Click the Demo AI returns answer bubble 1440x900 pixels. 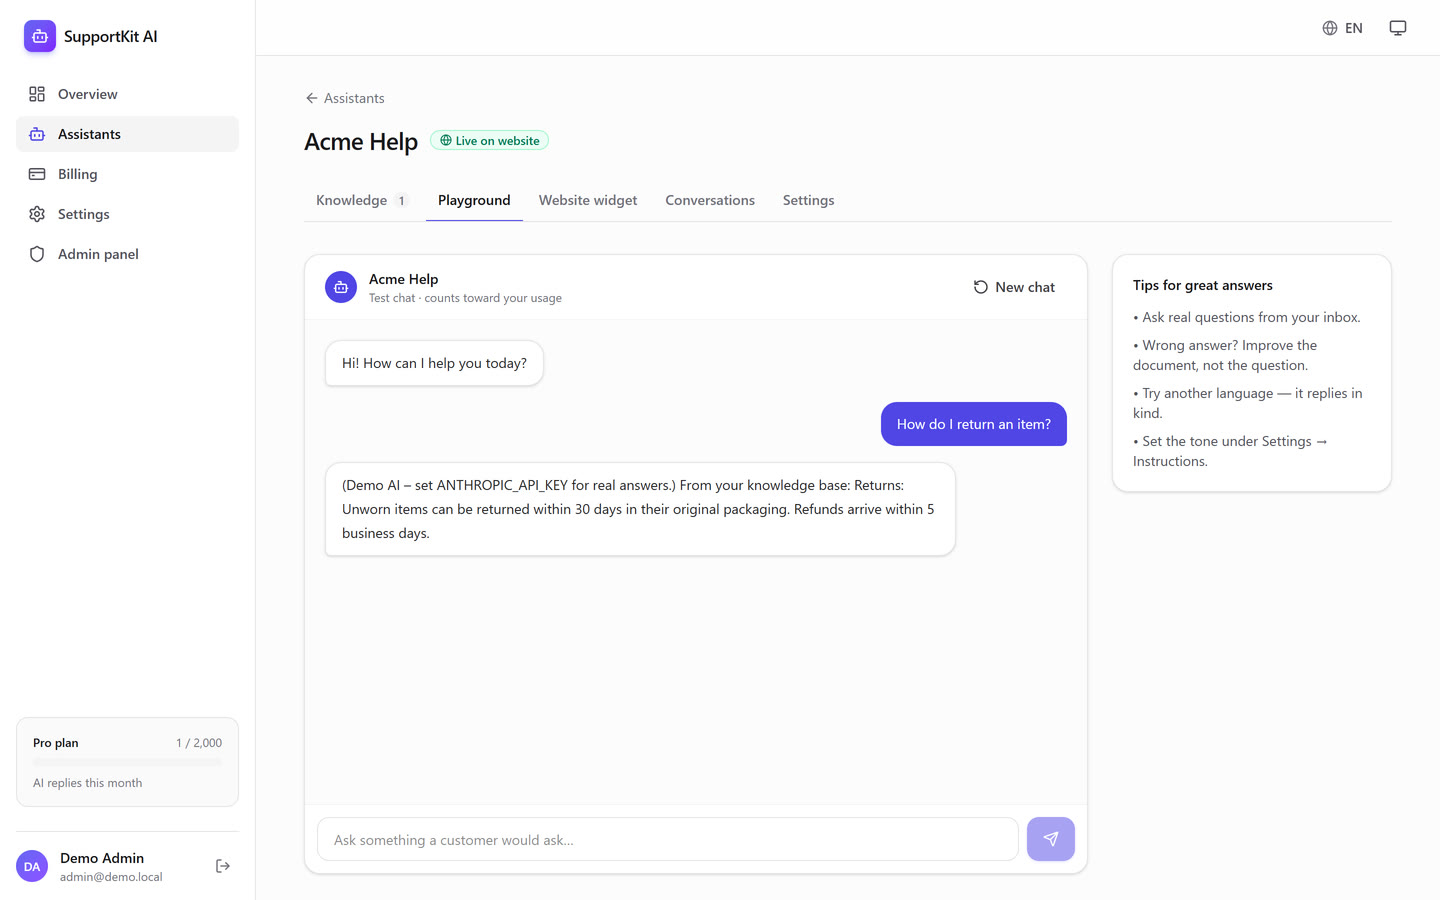(x=640, y=509)
